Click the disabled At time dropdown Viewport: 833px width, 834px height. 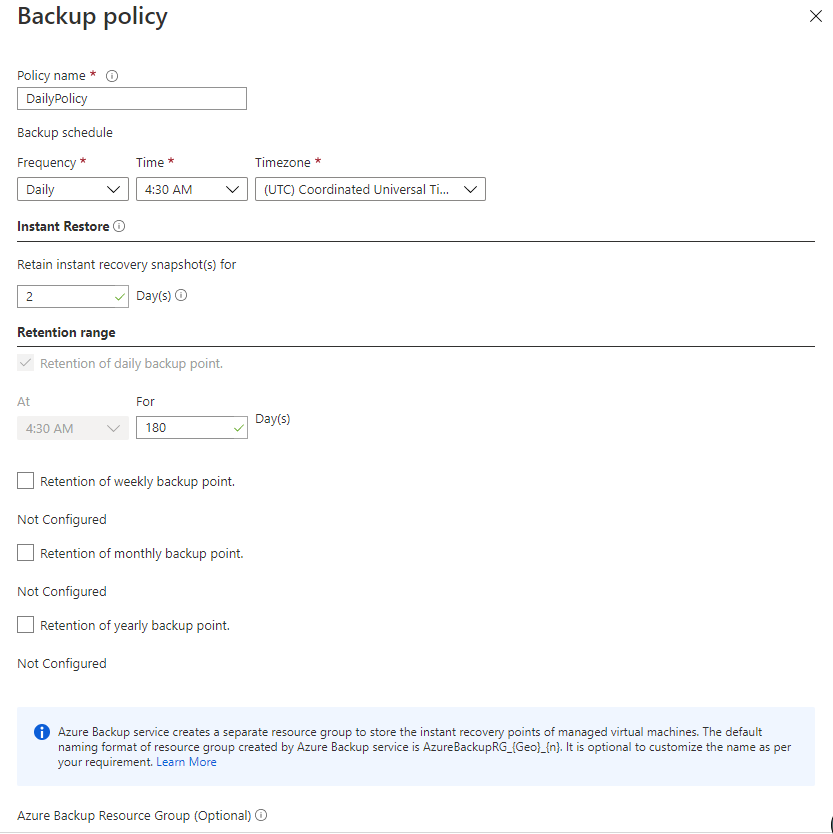pyautogui.click(x=73, y=428)
